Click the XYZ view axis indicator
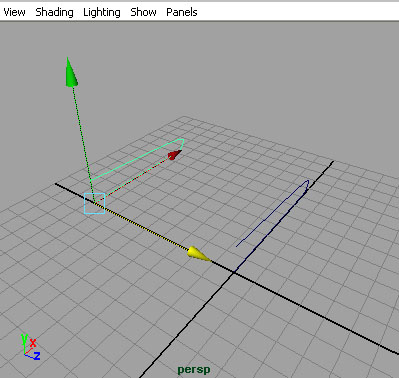Viewport: 399px width, 378px height. (x=30, y=347)
